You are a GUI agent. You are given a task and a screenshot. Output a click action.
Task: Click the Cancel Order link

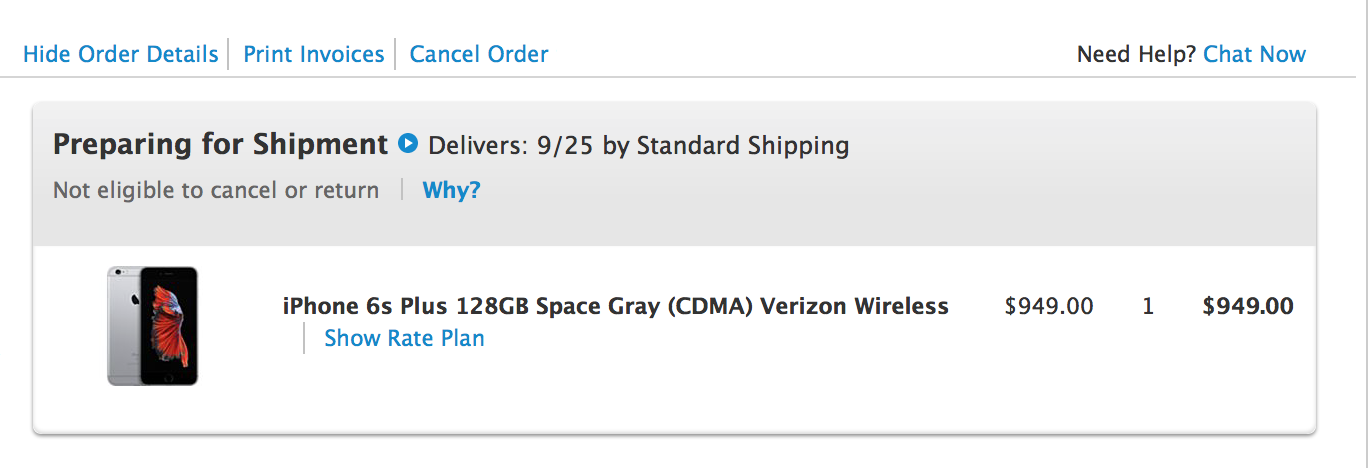coord(479,54)
